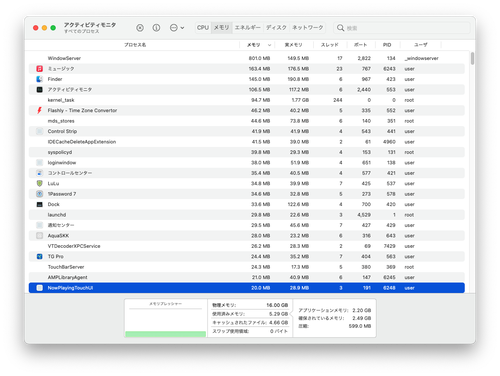Click the 物理メモリ 16.00 GB entry
This screenshot has width=500, height=376.
point(250,305)
